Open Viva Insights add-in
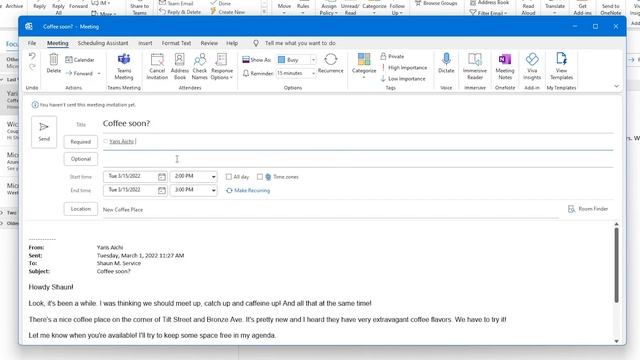Screen dimensions: 640x360 (x=532, y=67)
